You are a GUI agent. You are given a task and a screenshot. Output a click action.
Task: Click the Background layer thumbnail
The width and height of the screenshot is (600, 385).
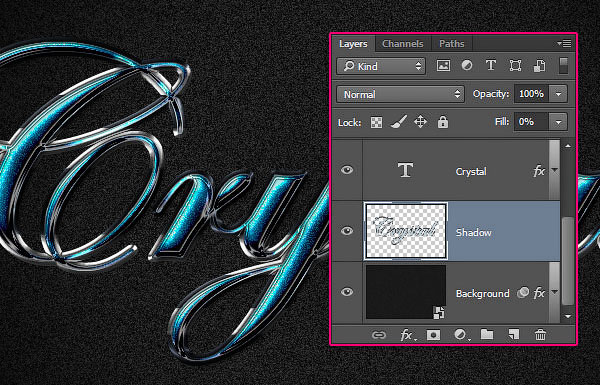point(406,292)
